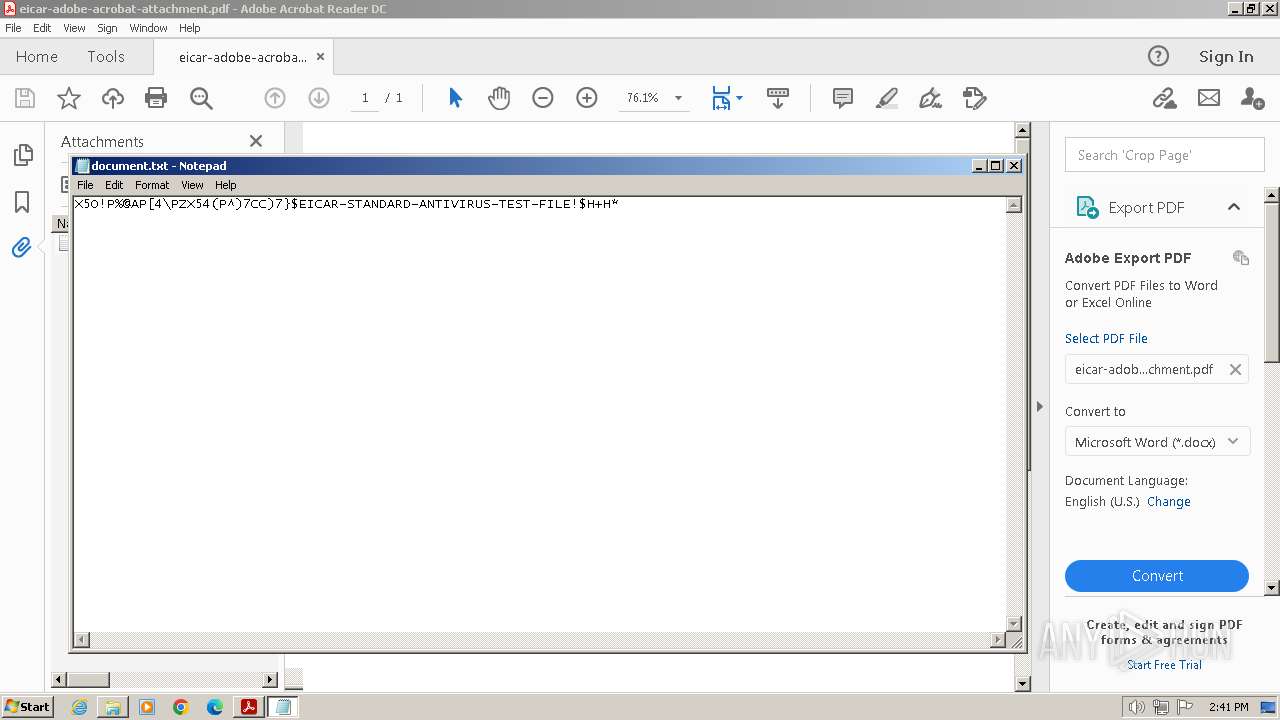Image resolution: width=1280 pixels, height=720 pixels.
Task: Click the Start Free Trial link
Action: [1164, 665]
